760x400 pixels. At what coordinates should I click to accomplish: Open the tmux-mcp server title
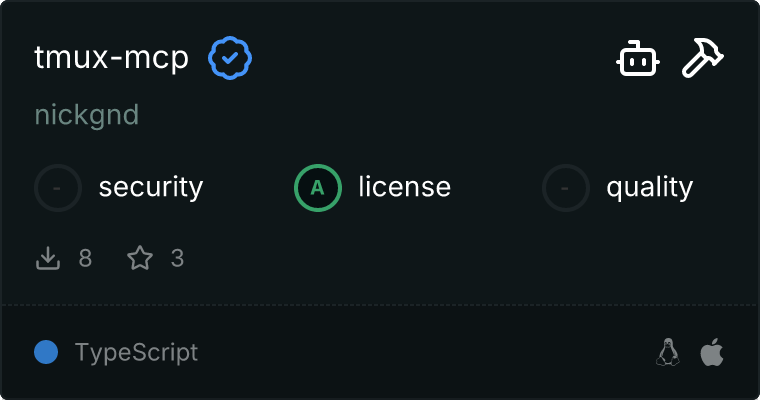[111, 59]
